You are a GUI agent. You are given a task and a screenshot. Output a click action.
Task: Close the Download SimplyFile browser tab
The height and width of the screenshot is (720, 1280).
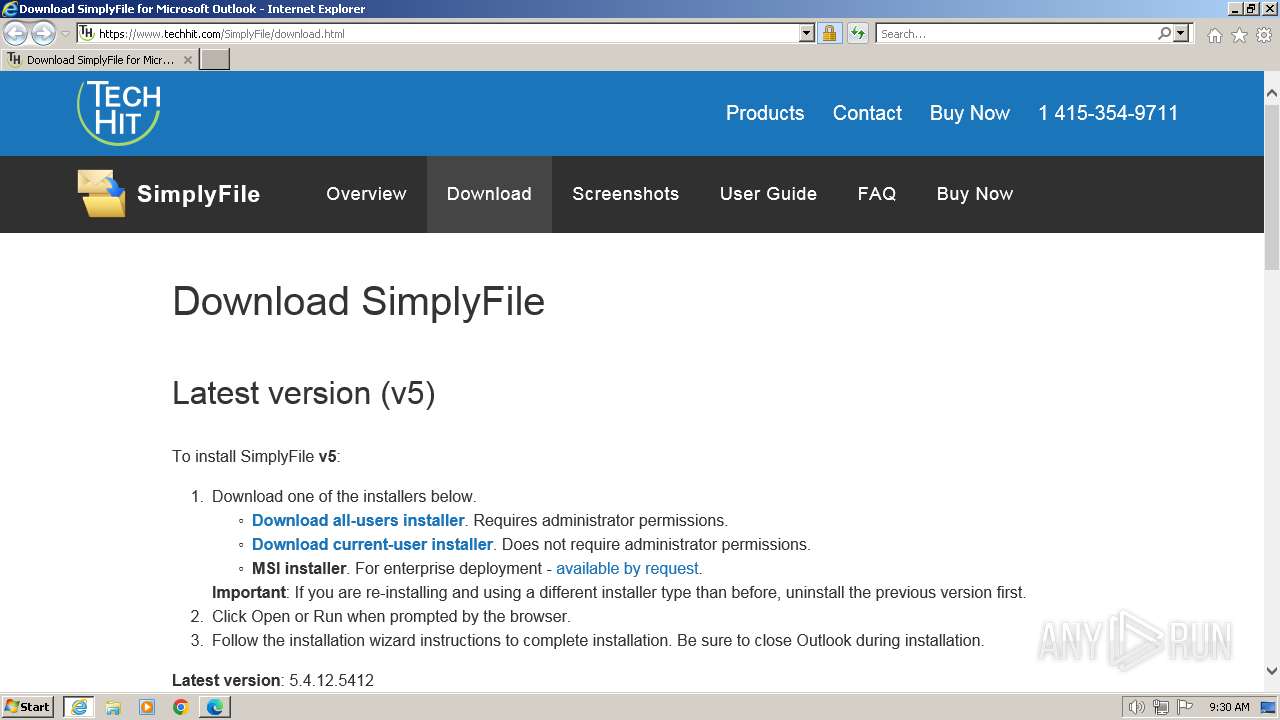point(187,60)
